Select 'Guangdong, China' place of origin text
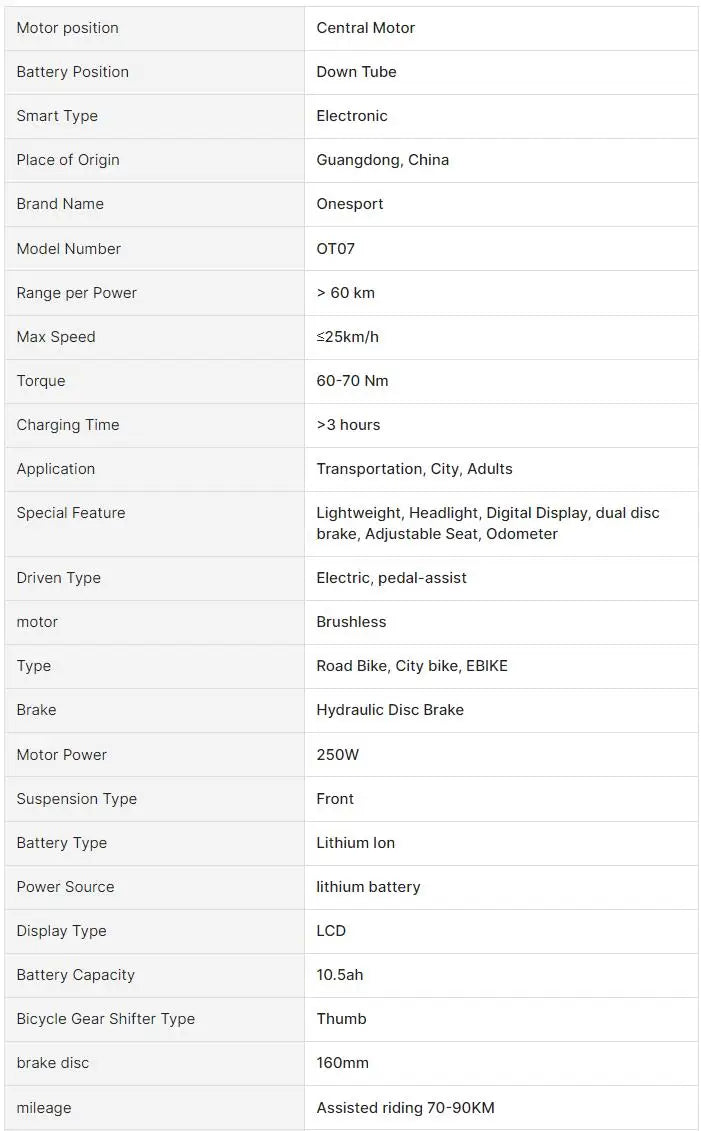Screen dimensions: 701x1131 382,160
